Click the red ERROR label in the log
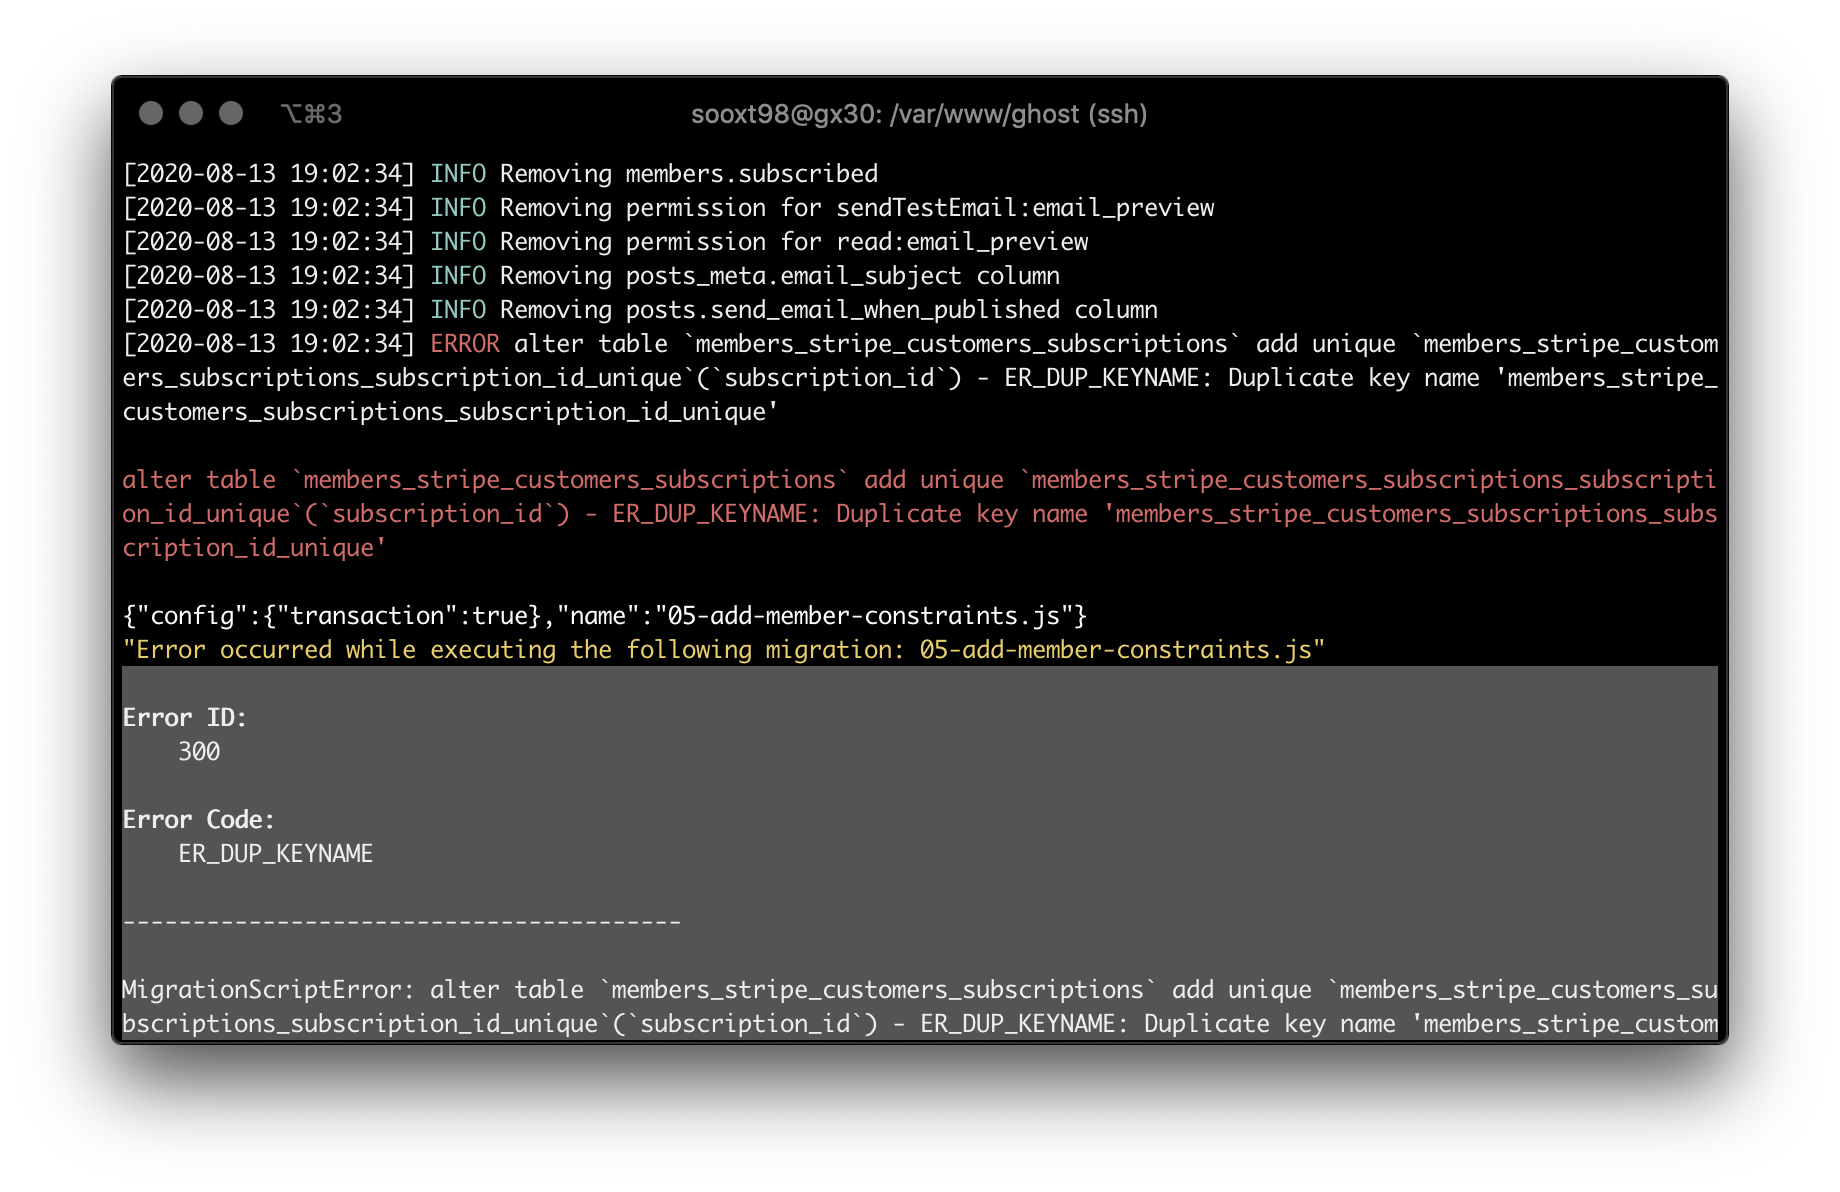 465,344
